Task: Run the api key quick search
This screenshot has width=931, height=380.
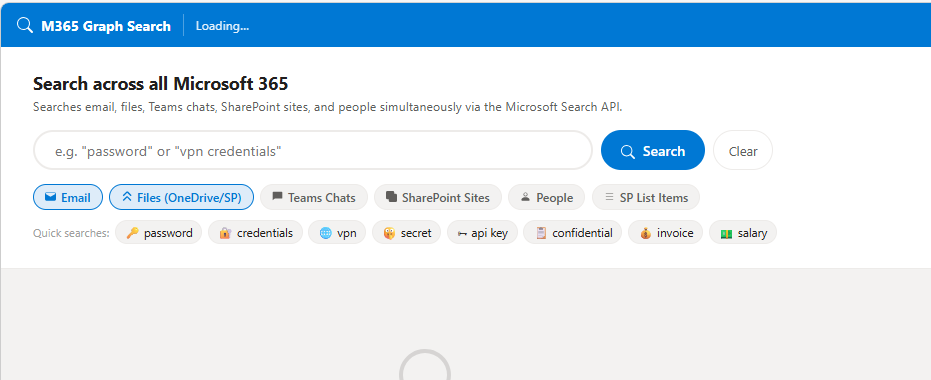Action: coord(482,232)
